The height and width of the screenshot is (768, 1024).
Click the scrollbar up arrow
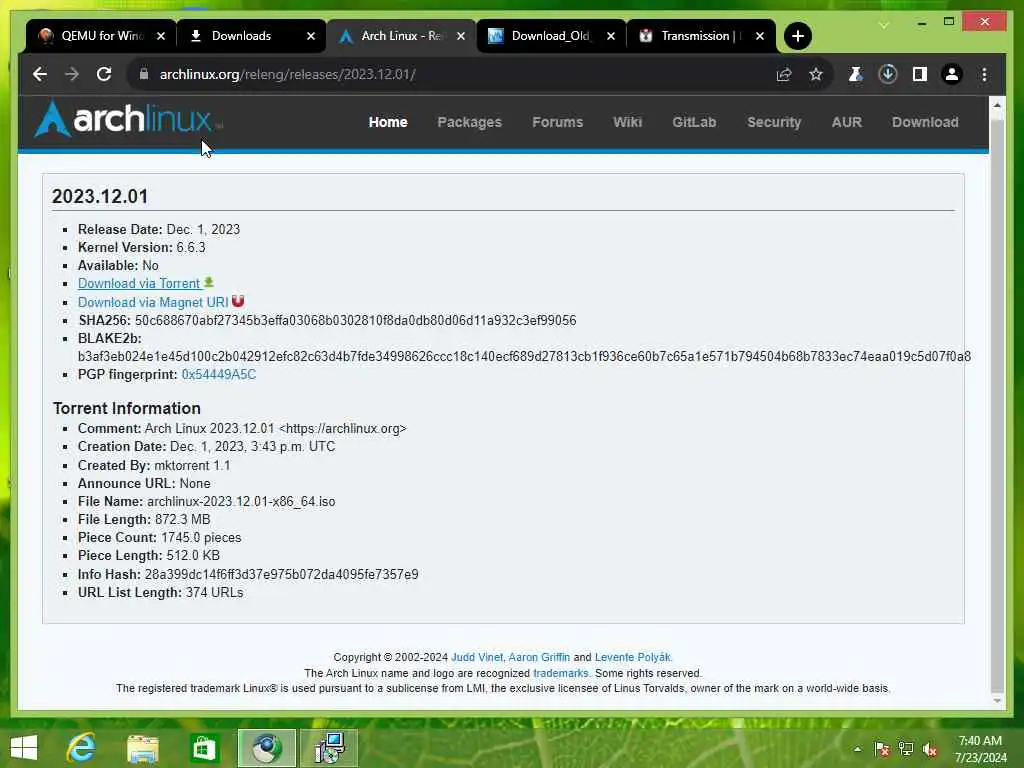(997, 105)
